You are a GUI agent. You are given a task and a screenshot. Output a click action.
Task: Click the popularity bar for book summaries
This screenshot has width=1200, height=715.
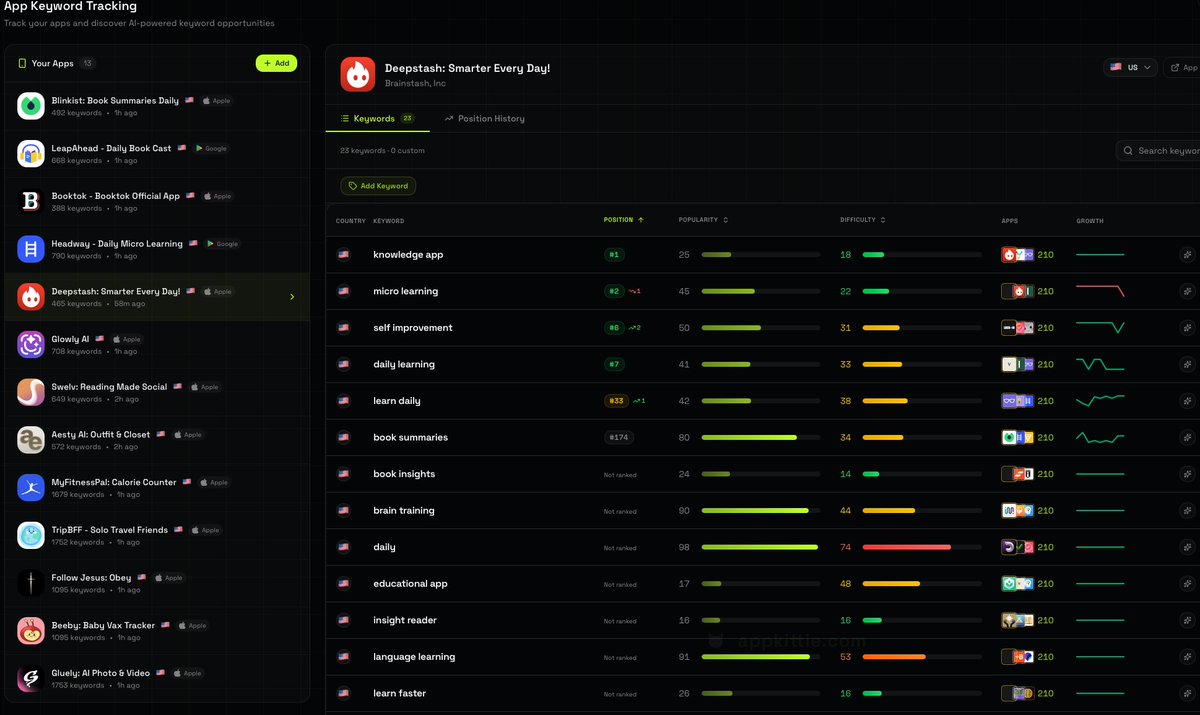pos(760,437)
